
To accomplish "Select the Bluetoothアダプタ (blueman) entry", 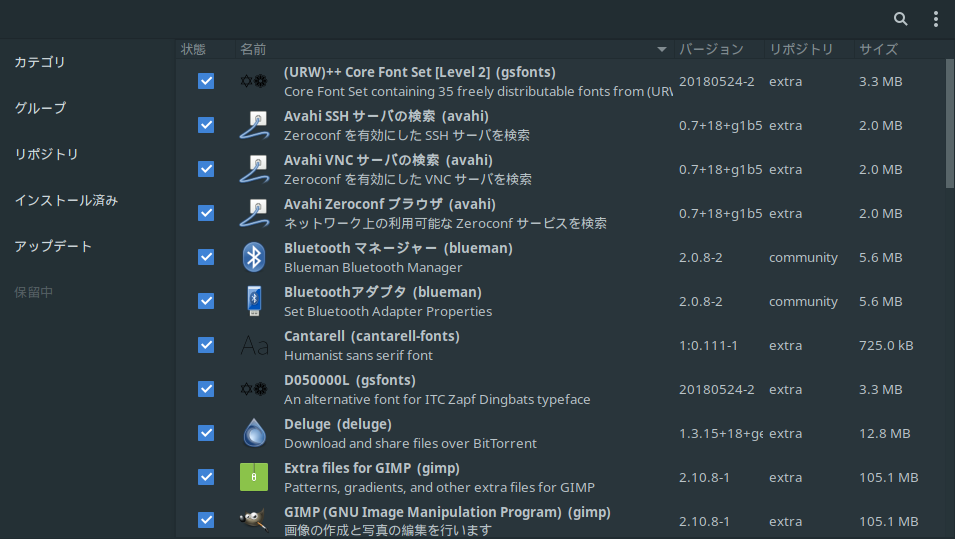I will pyautogui.click(x=382, y=292).
